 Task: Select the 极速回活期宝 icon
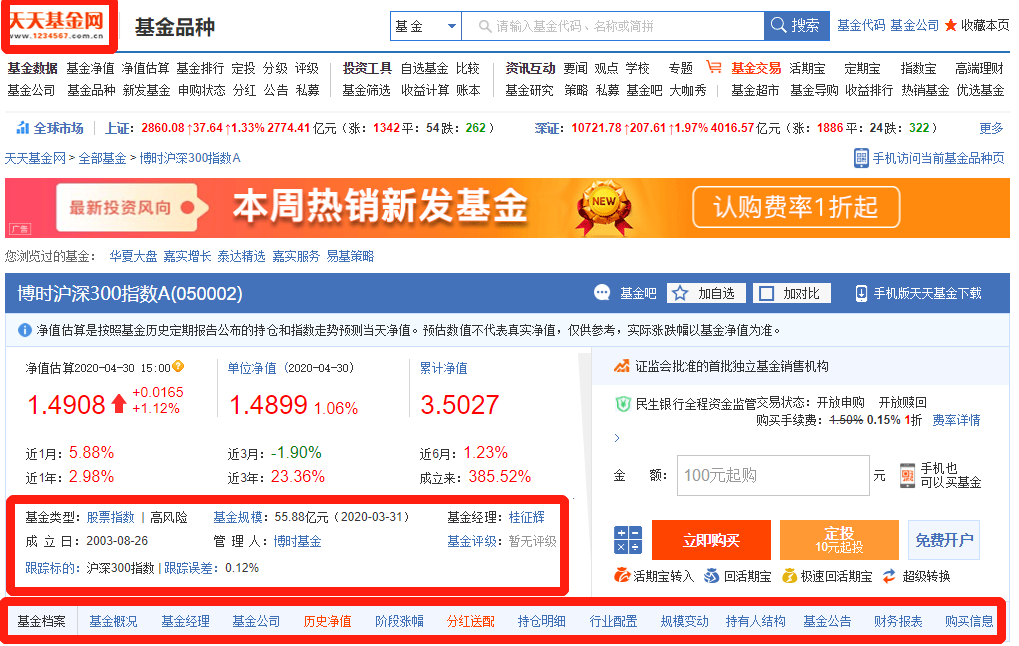(789, 574)
